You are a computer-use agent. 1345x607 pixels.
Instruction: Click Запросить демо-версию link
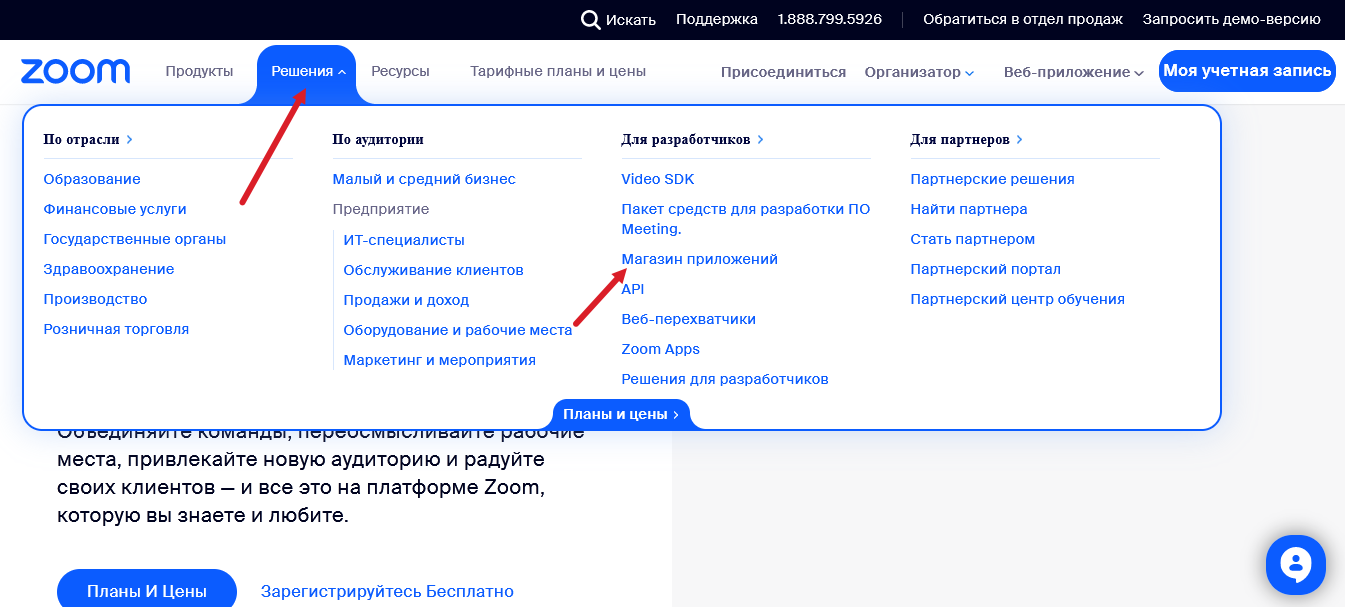[x=1232, y=19]
